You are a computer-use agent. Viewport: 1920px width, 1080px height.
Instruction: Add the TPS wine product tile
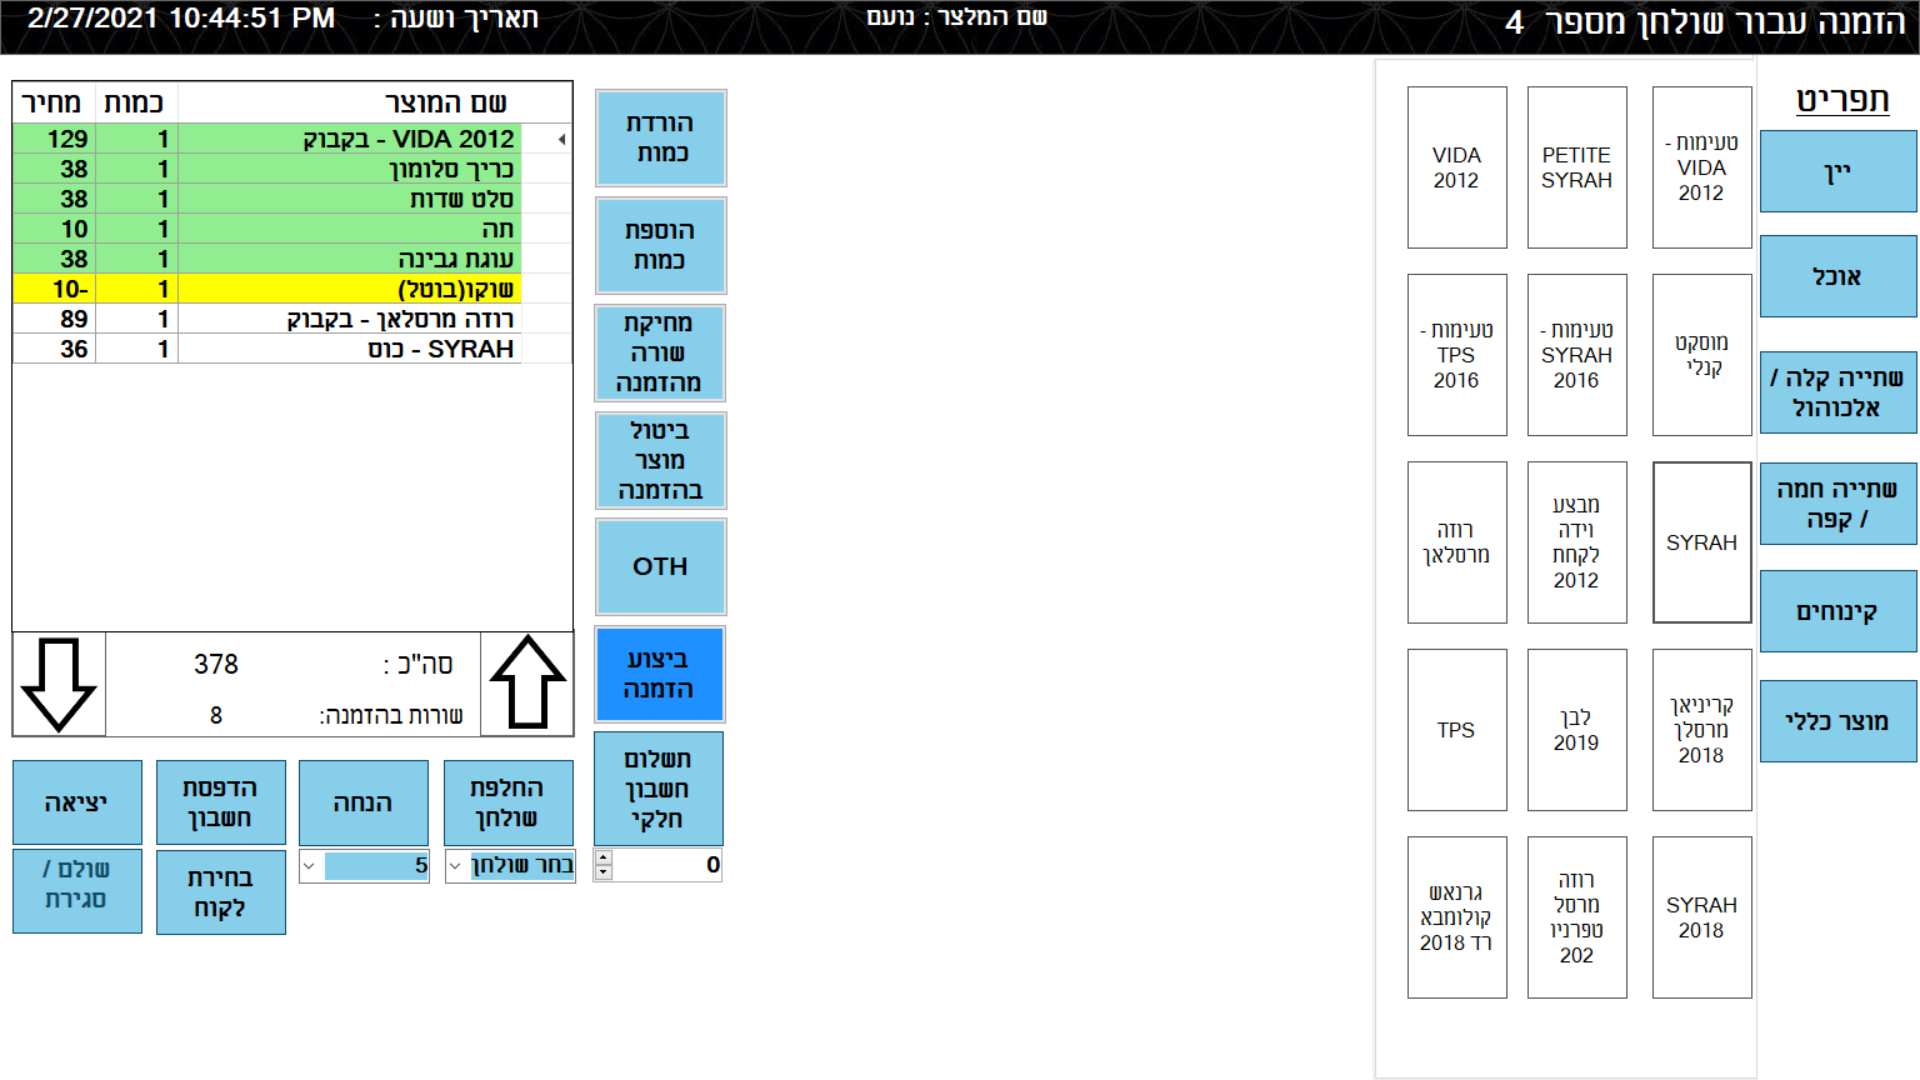1456,730
